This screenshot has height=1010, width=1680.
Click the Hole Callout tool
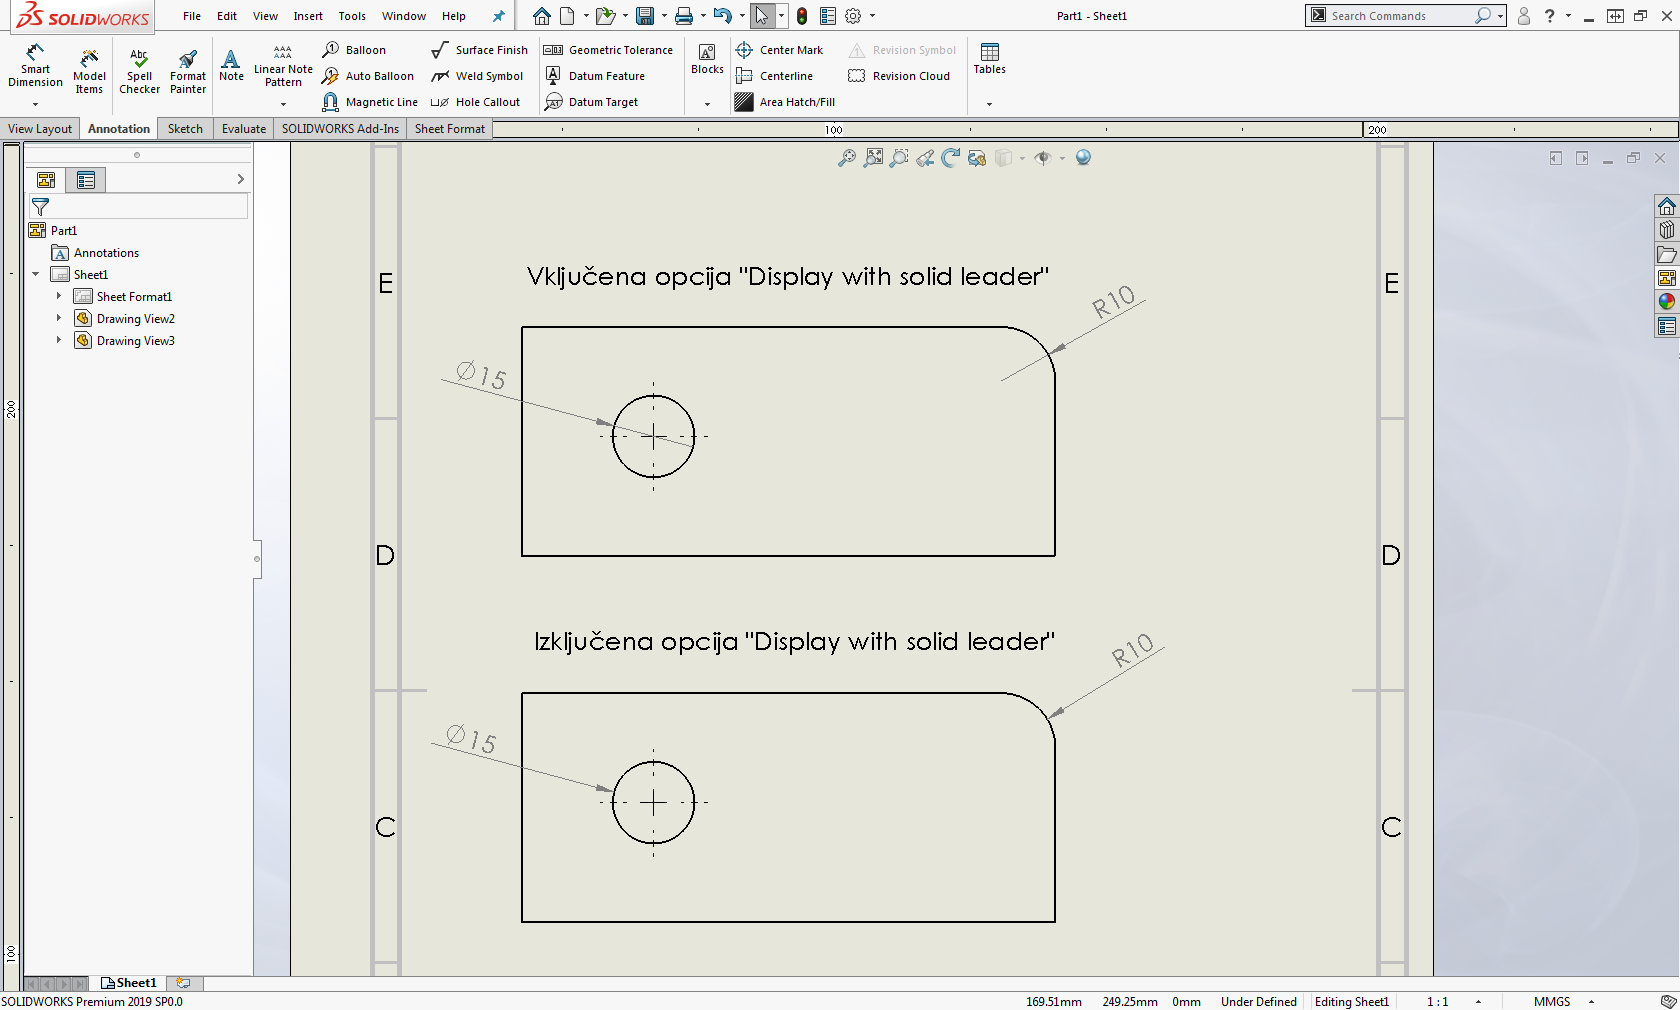tap(476, 102)
